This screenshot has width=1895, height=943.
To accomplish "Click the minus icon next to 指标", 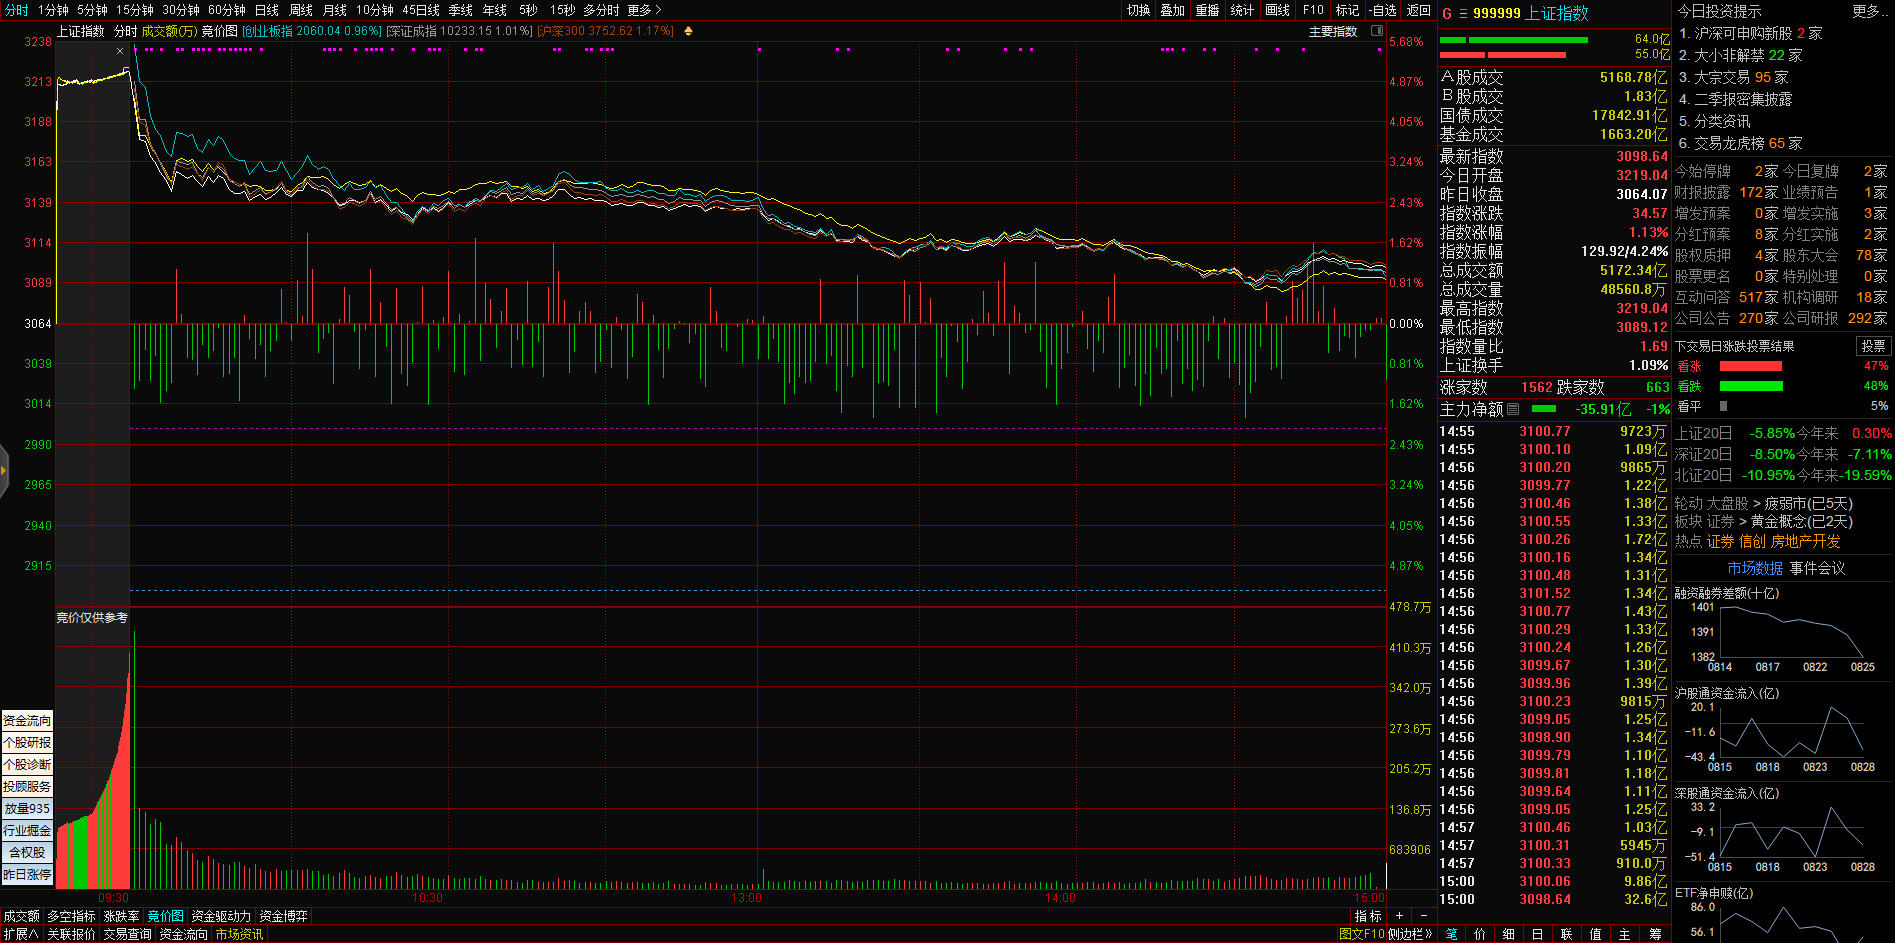I will click(x=1424, y=916).
